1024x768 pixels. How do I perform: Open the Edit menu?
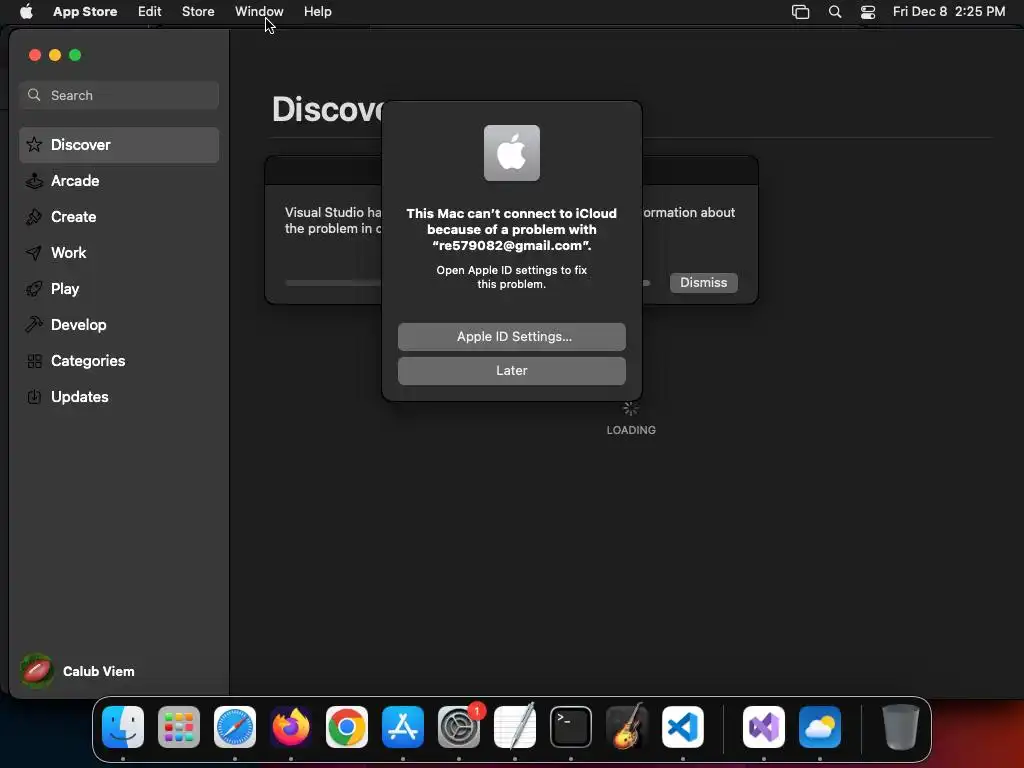tap(150, 12)
